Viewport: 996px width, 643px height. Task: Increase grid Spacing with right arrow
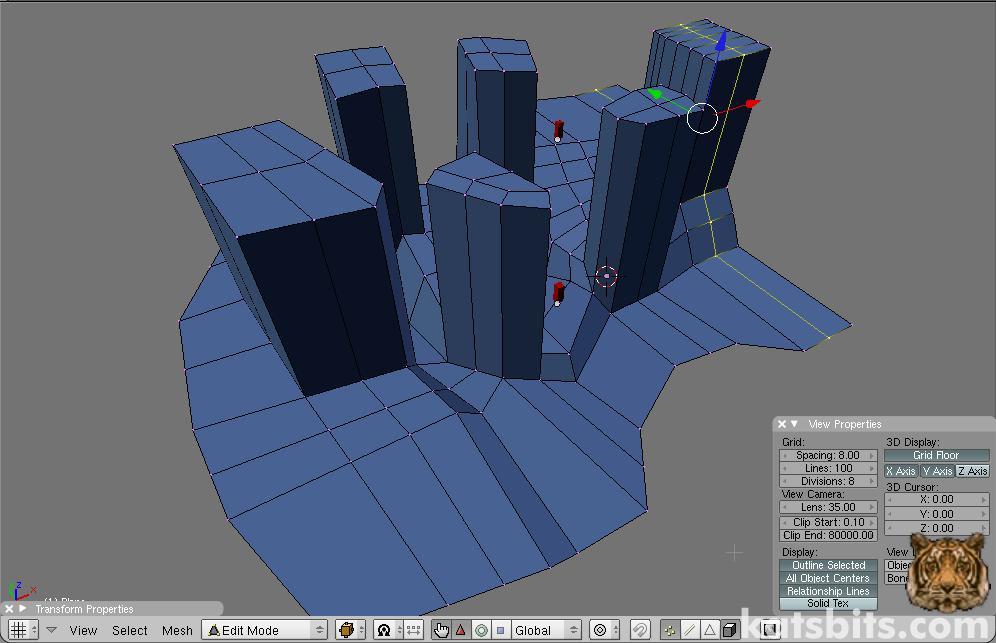872,456
